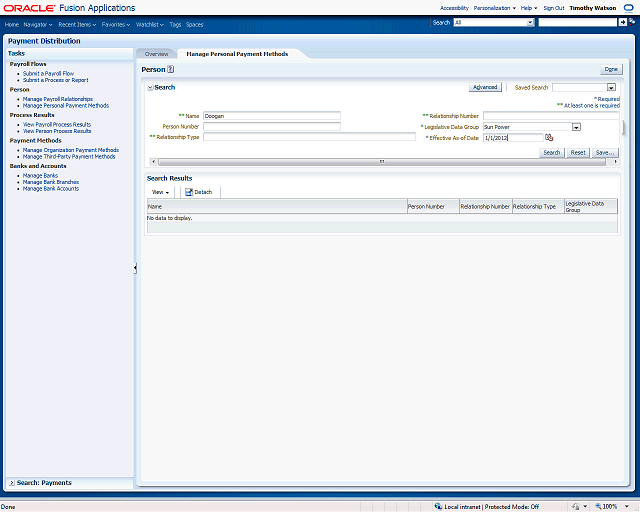Expand the Search: Payments panel
The image size is (640, 512).
(11, 483)
